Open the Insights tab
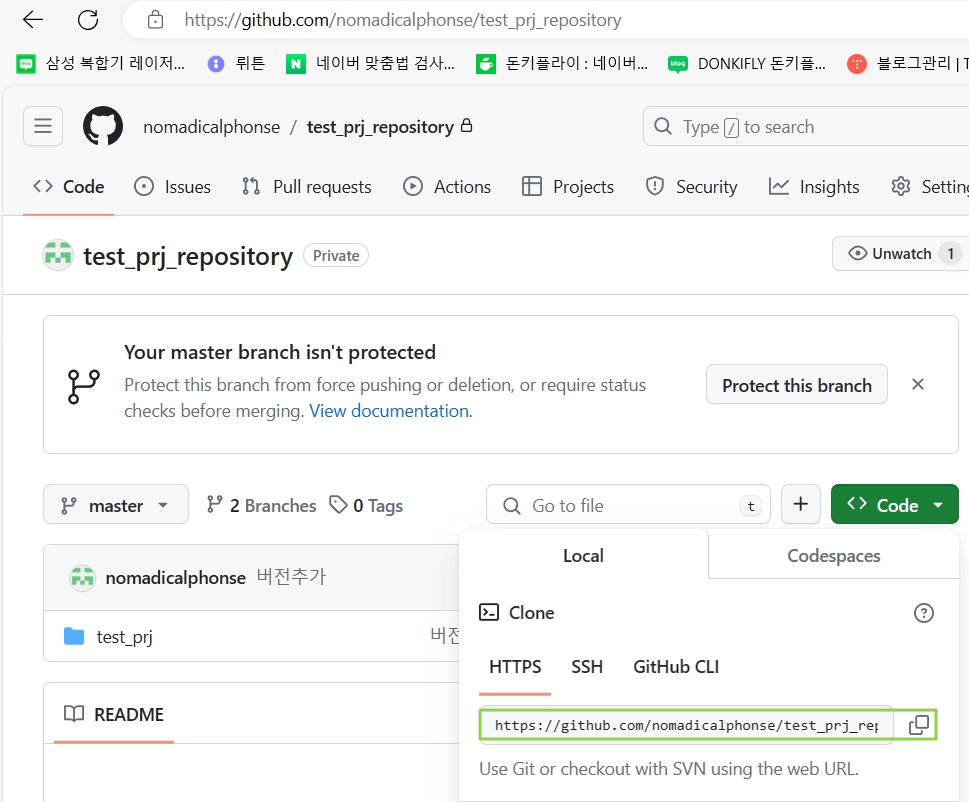Image resolution: width=969 pixels, height=802 pixels. (814, 187)
